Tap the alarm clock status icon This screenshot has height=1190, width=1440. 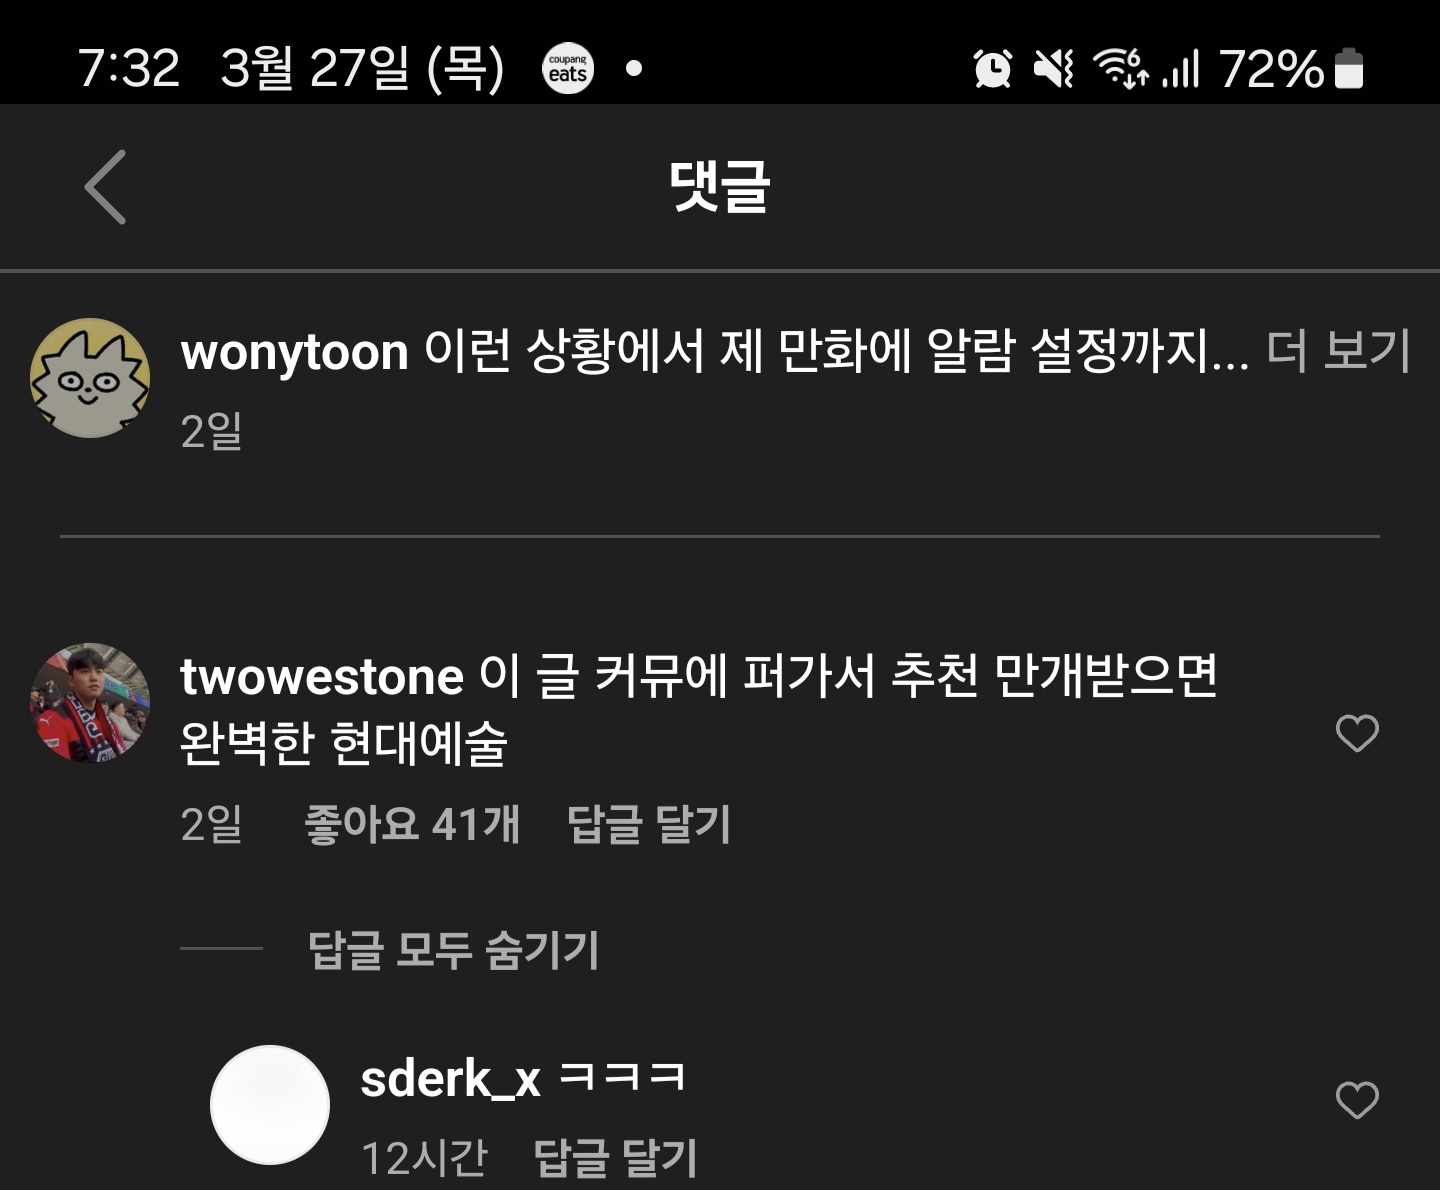tap(992, 69)
